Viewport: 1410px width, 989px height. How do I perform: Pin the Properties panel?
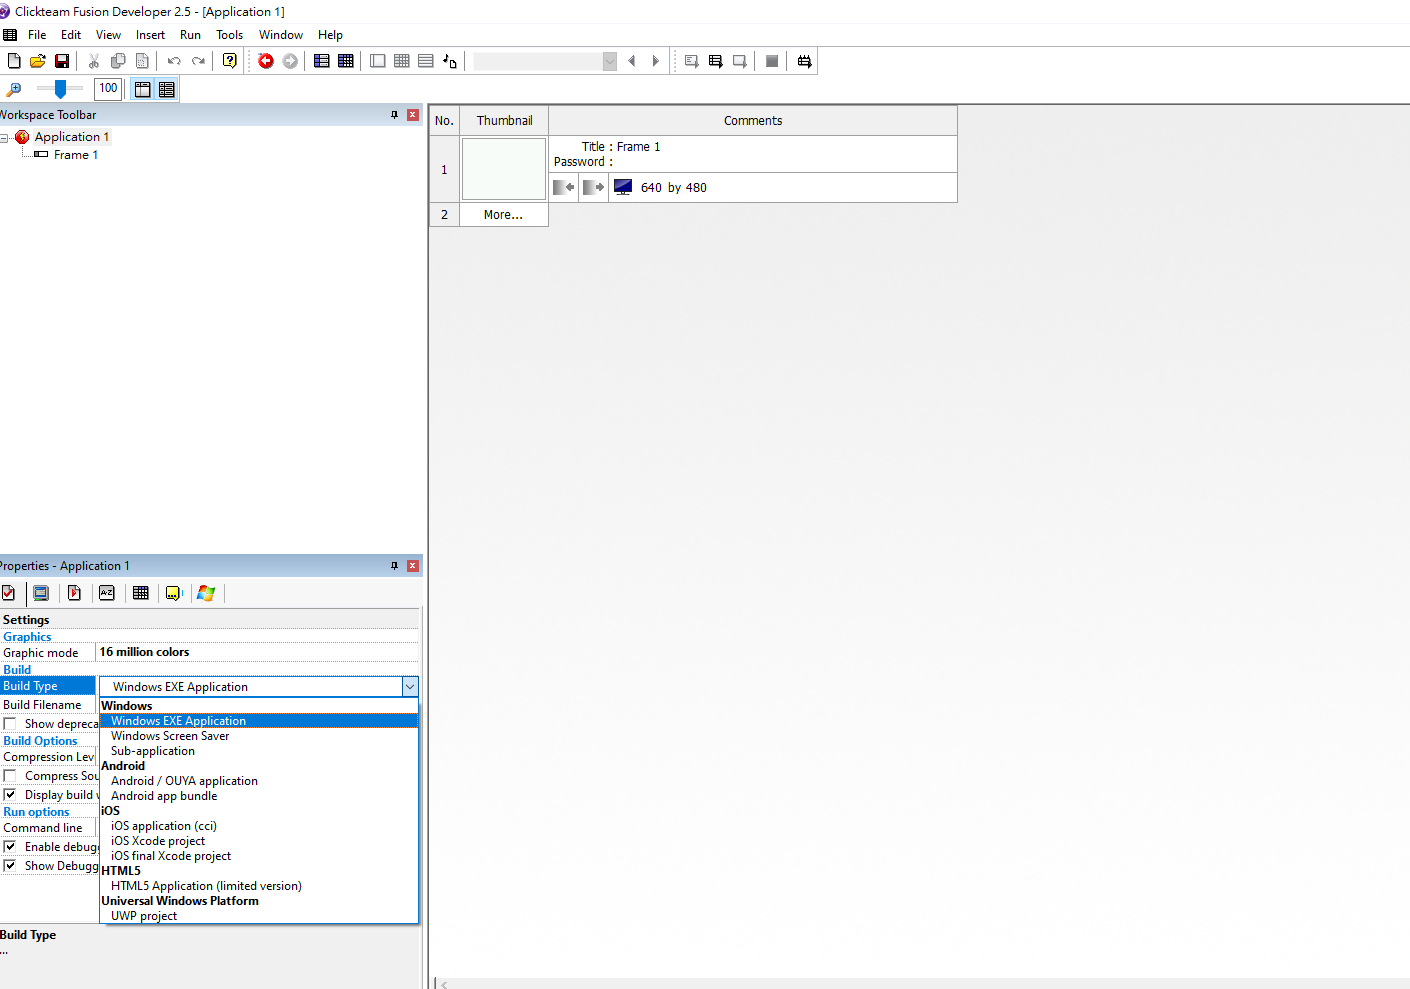(394, 566)
